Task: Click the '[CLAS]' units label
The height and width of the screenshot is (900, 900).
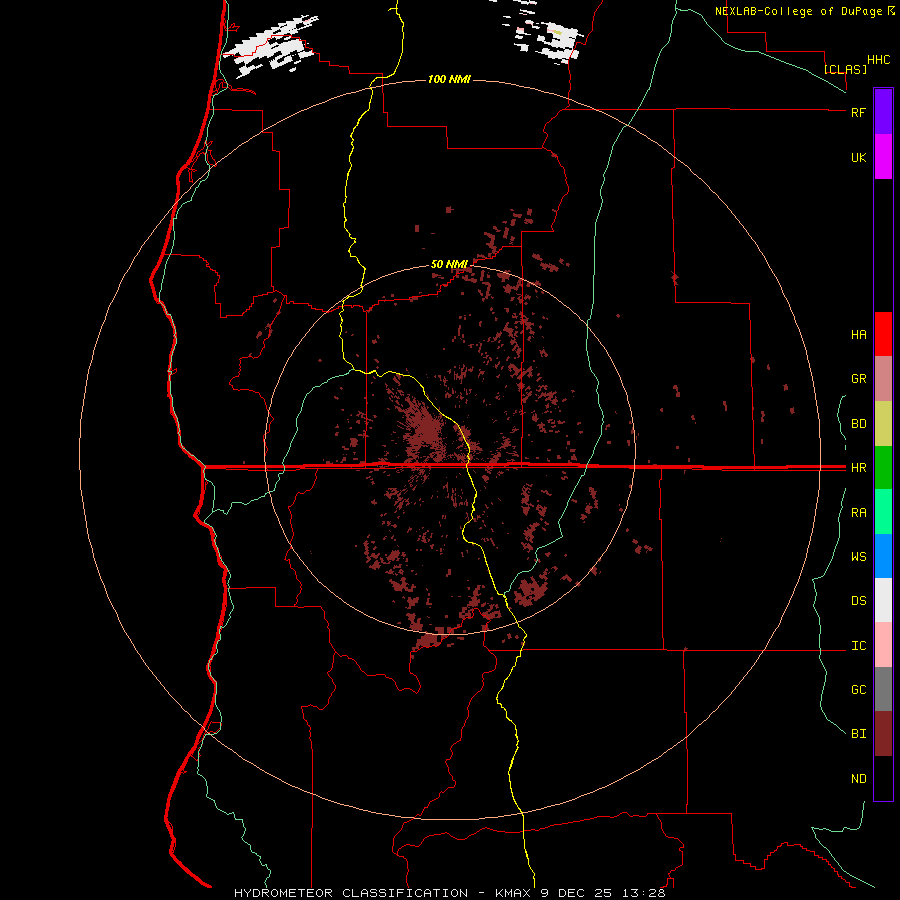Action: (x=845, y=69)
